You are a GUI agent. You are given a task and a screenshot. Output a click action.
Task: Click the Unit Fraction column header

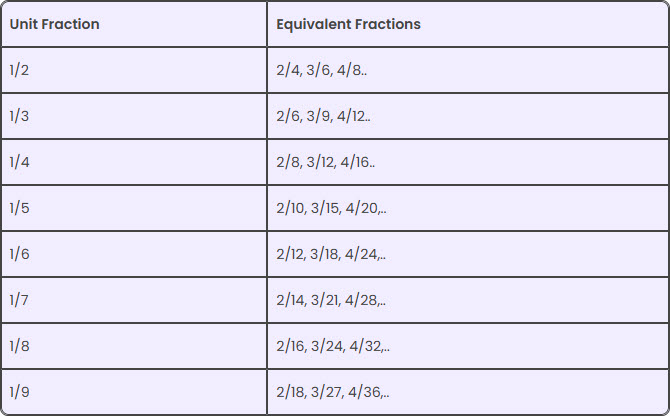(x=55, y=24)
